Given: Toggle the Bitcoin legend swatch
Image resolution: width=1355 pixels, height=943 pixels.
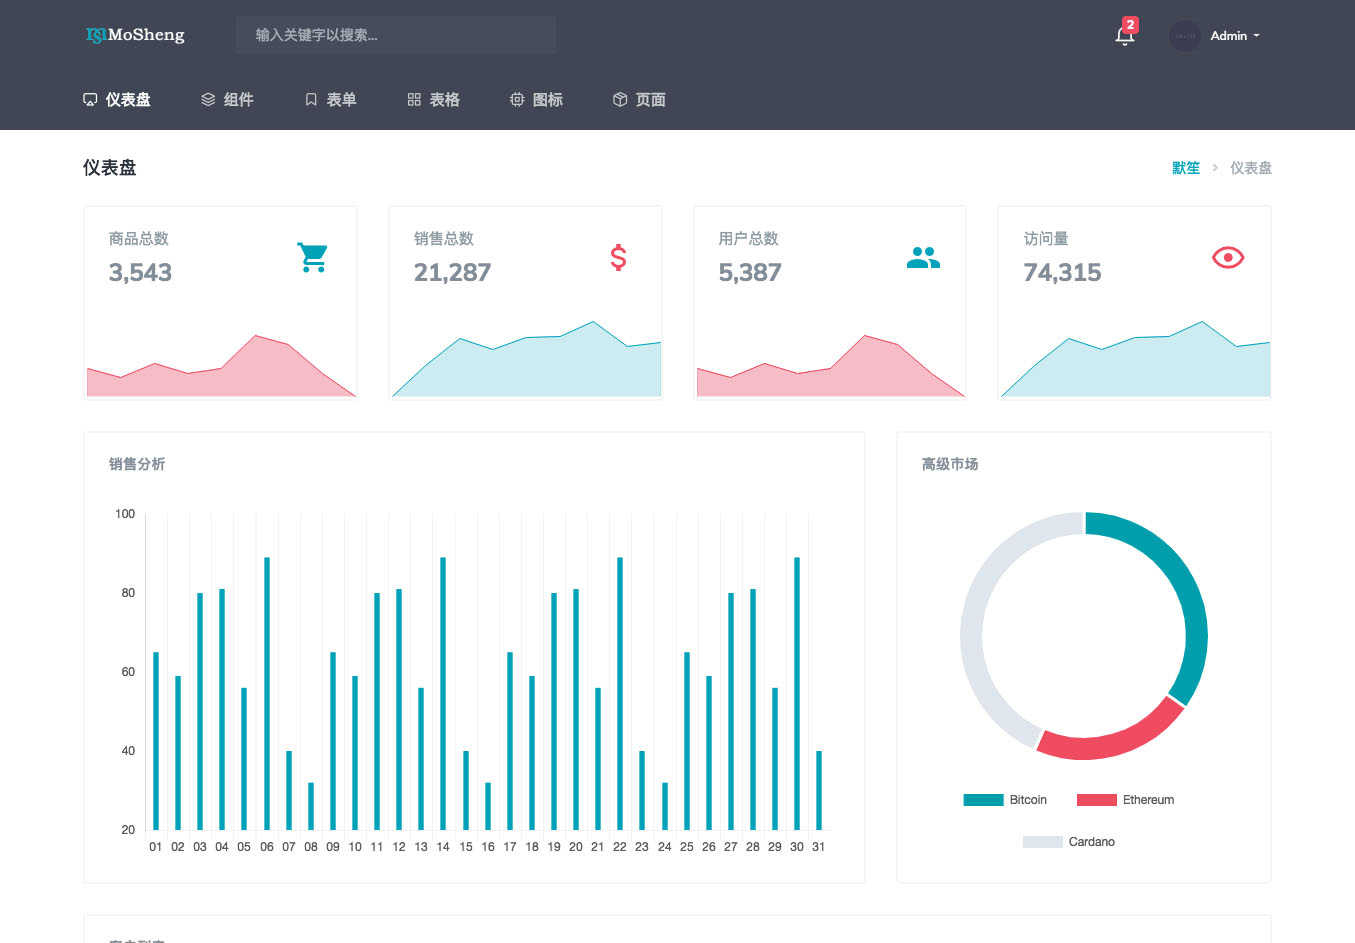Looking at the screenshot, I should pyautogui.click(x=983, y=800).
